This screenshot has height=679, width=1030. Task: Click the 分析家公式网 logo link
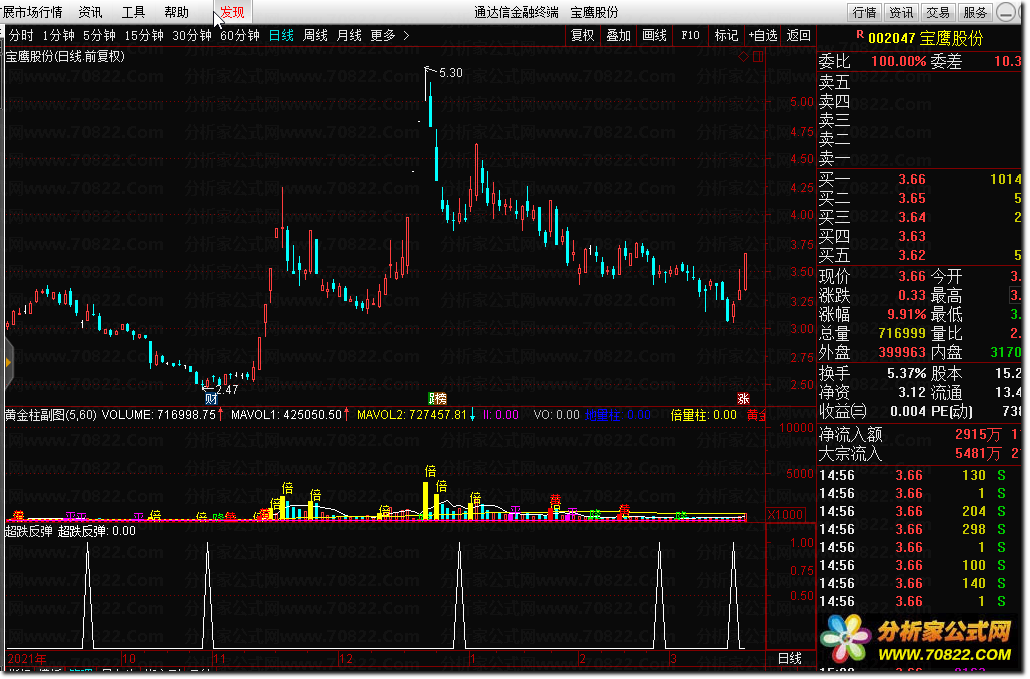[x=917, y=640]
